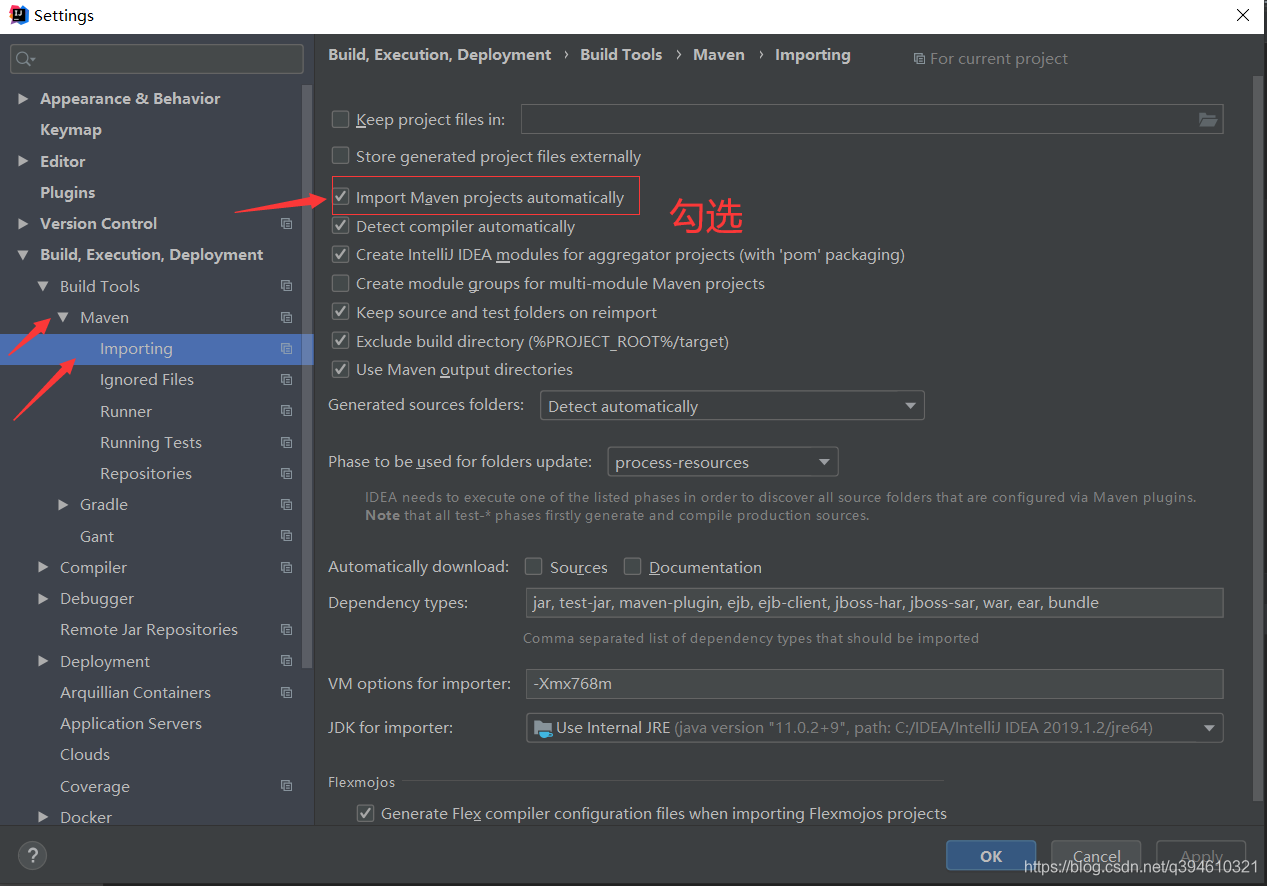1267x886 pixels.
Task: Click project-level icon beside Repositories
Action: [287, 474]
